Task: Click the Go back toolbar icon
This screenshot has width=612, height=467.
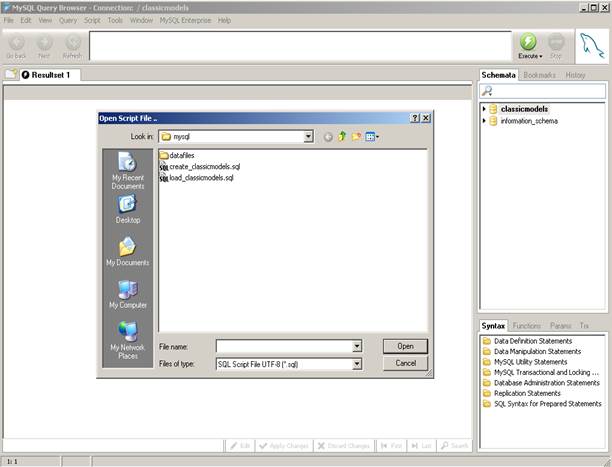Action: pyautogui.click(x=16, y=43)
